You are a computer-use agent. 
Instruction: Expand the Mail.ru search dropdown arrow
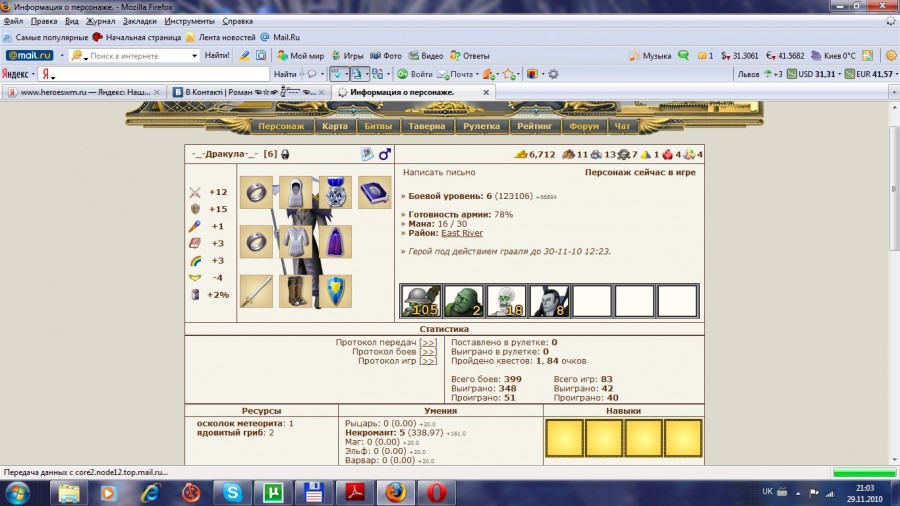(195, 56)
